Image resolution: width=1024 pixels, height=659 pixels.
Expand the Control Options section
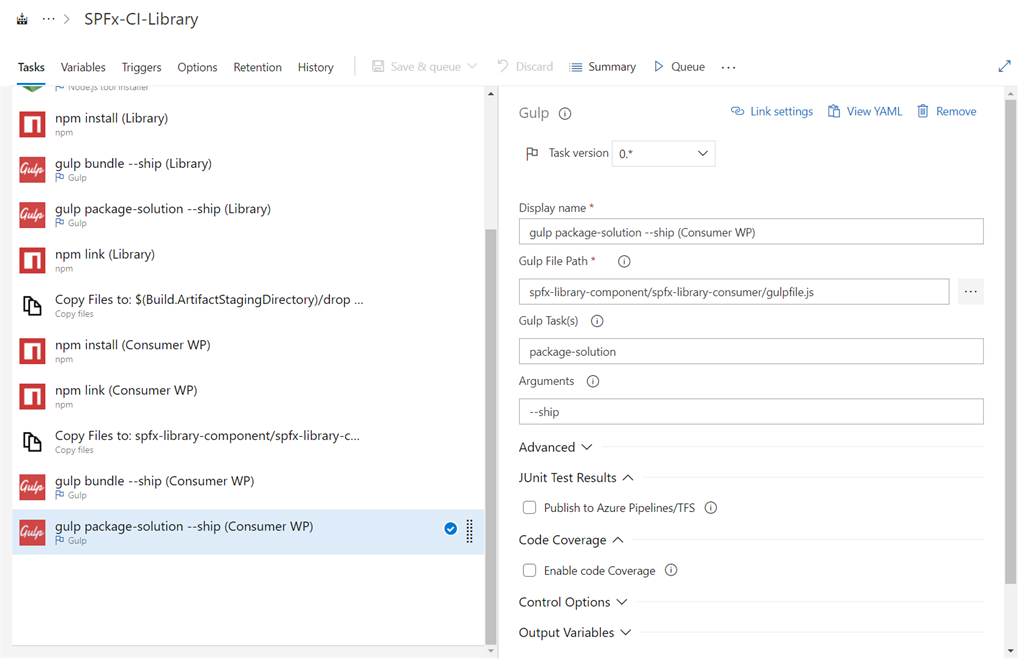(573, 603)
